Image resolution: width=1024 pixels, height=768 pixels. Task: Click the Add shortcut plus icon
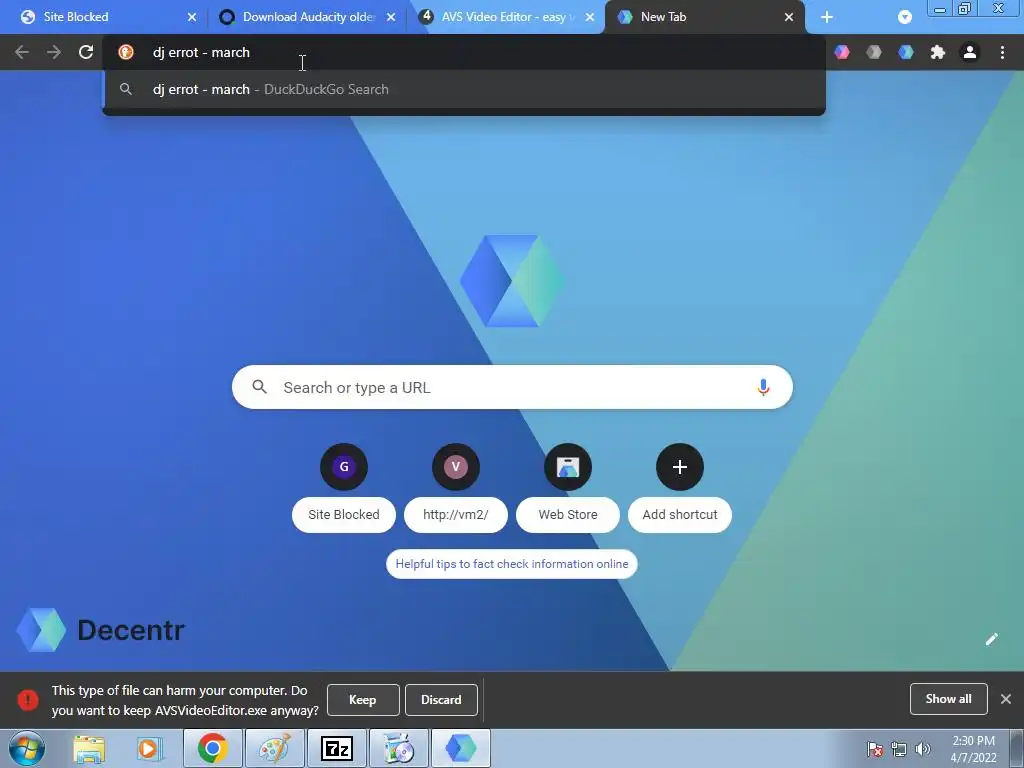click(x=680, y=467)
